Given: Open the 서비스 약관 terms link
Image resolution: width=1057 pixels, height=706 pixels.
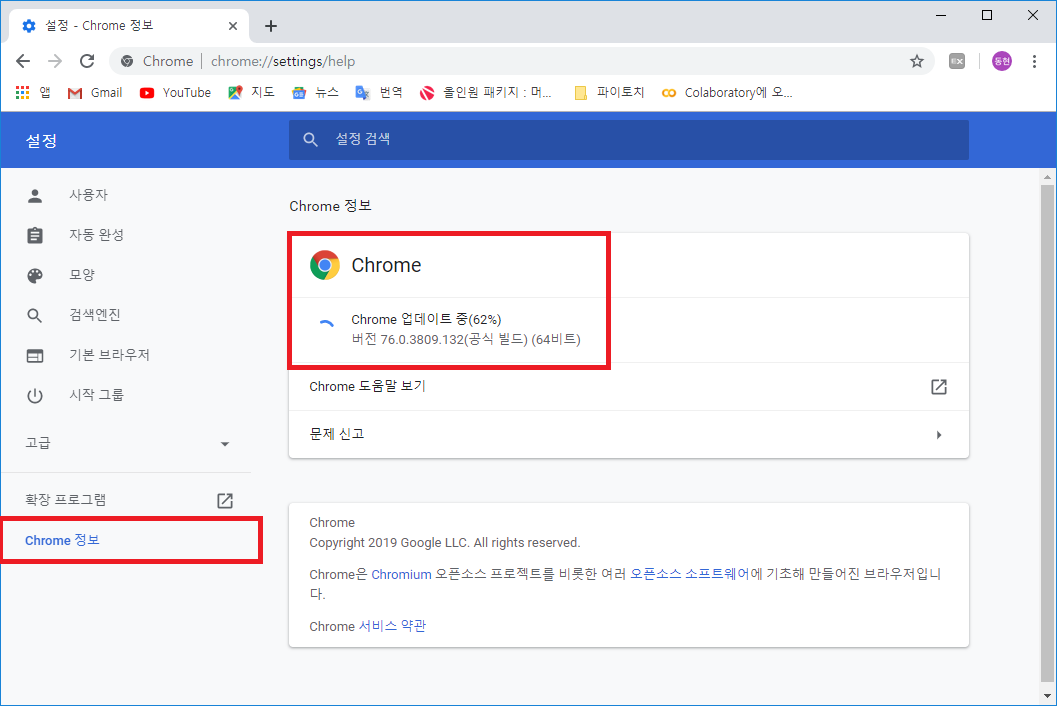Looking at the screenshot, I should pos(392,626).
